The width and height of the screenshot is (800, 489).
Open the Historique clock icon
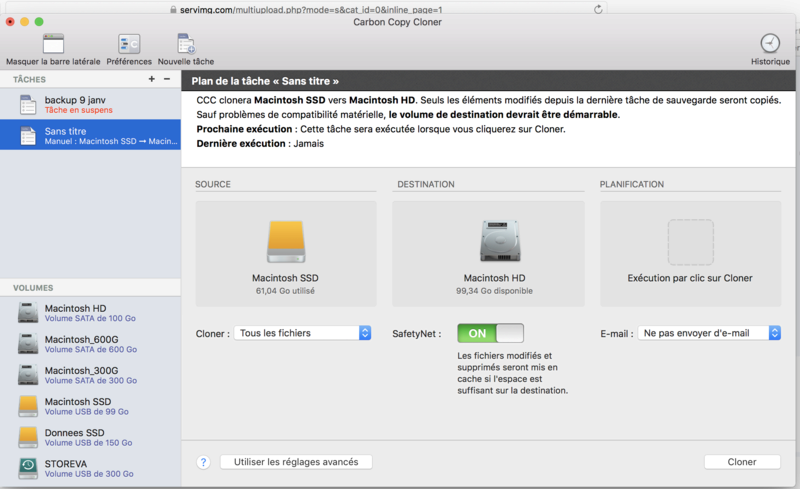pos(769,44)
